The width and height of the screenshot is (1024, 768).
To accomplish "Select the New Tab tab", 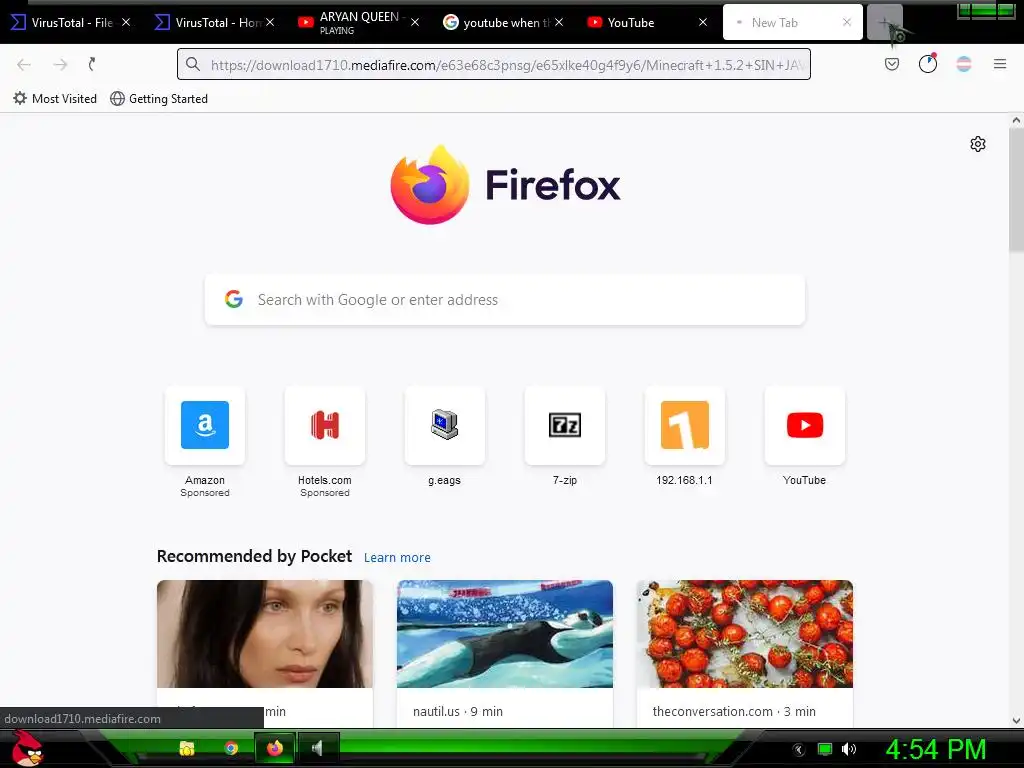I will [784, 22].
